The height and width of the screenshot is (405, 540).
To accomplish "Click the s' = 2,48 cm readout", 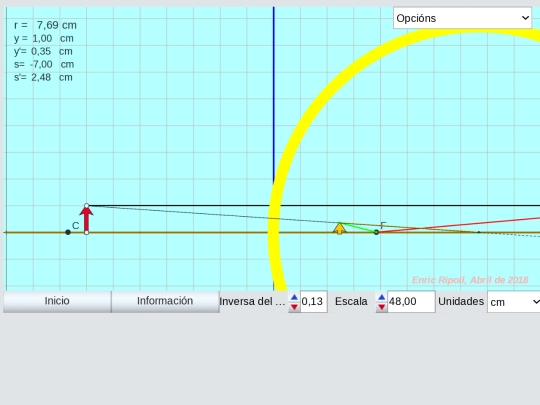I will pyautogui.click(x=43, y=77).
